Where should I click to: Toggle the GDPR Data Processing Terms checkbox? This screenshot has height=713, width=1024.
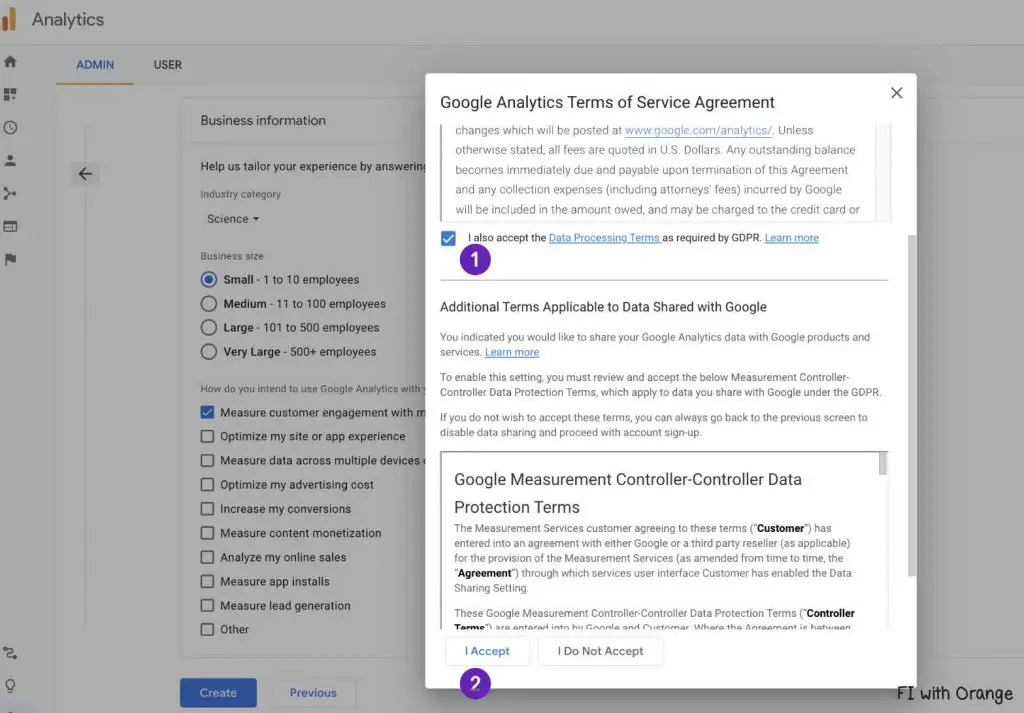[x=448, y=238]
